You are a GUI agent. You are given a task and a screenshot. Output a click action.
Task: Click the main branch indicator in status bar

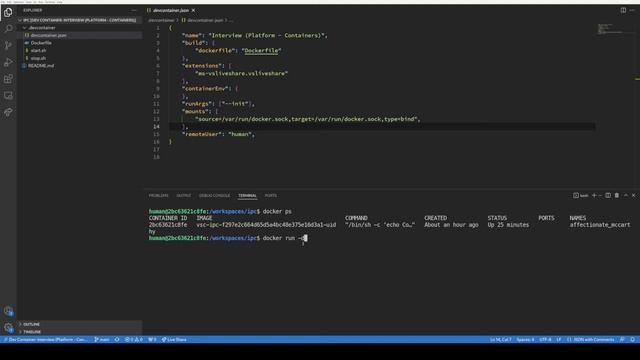pyautogui.click(x=102, y=340)
